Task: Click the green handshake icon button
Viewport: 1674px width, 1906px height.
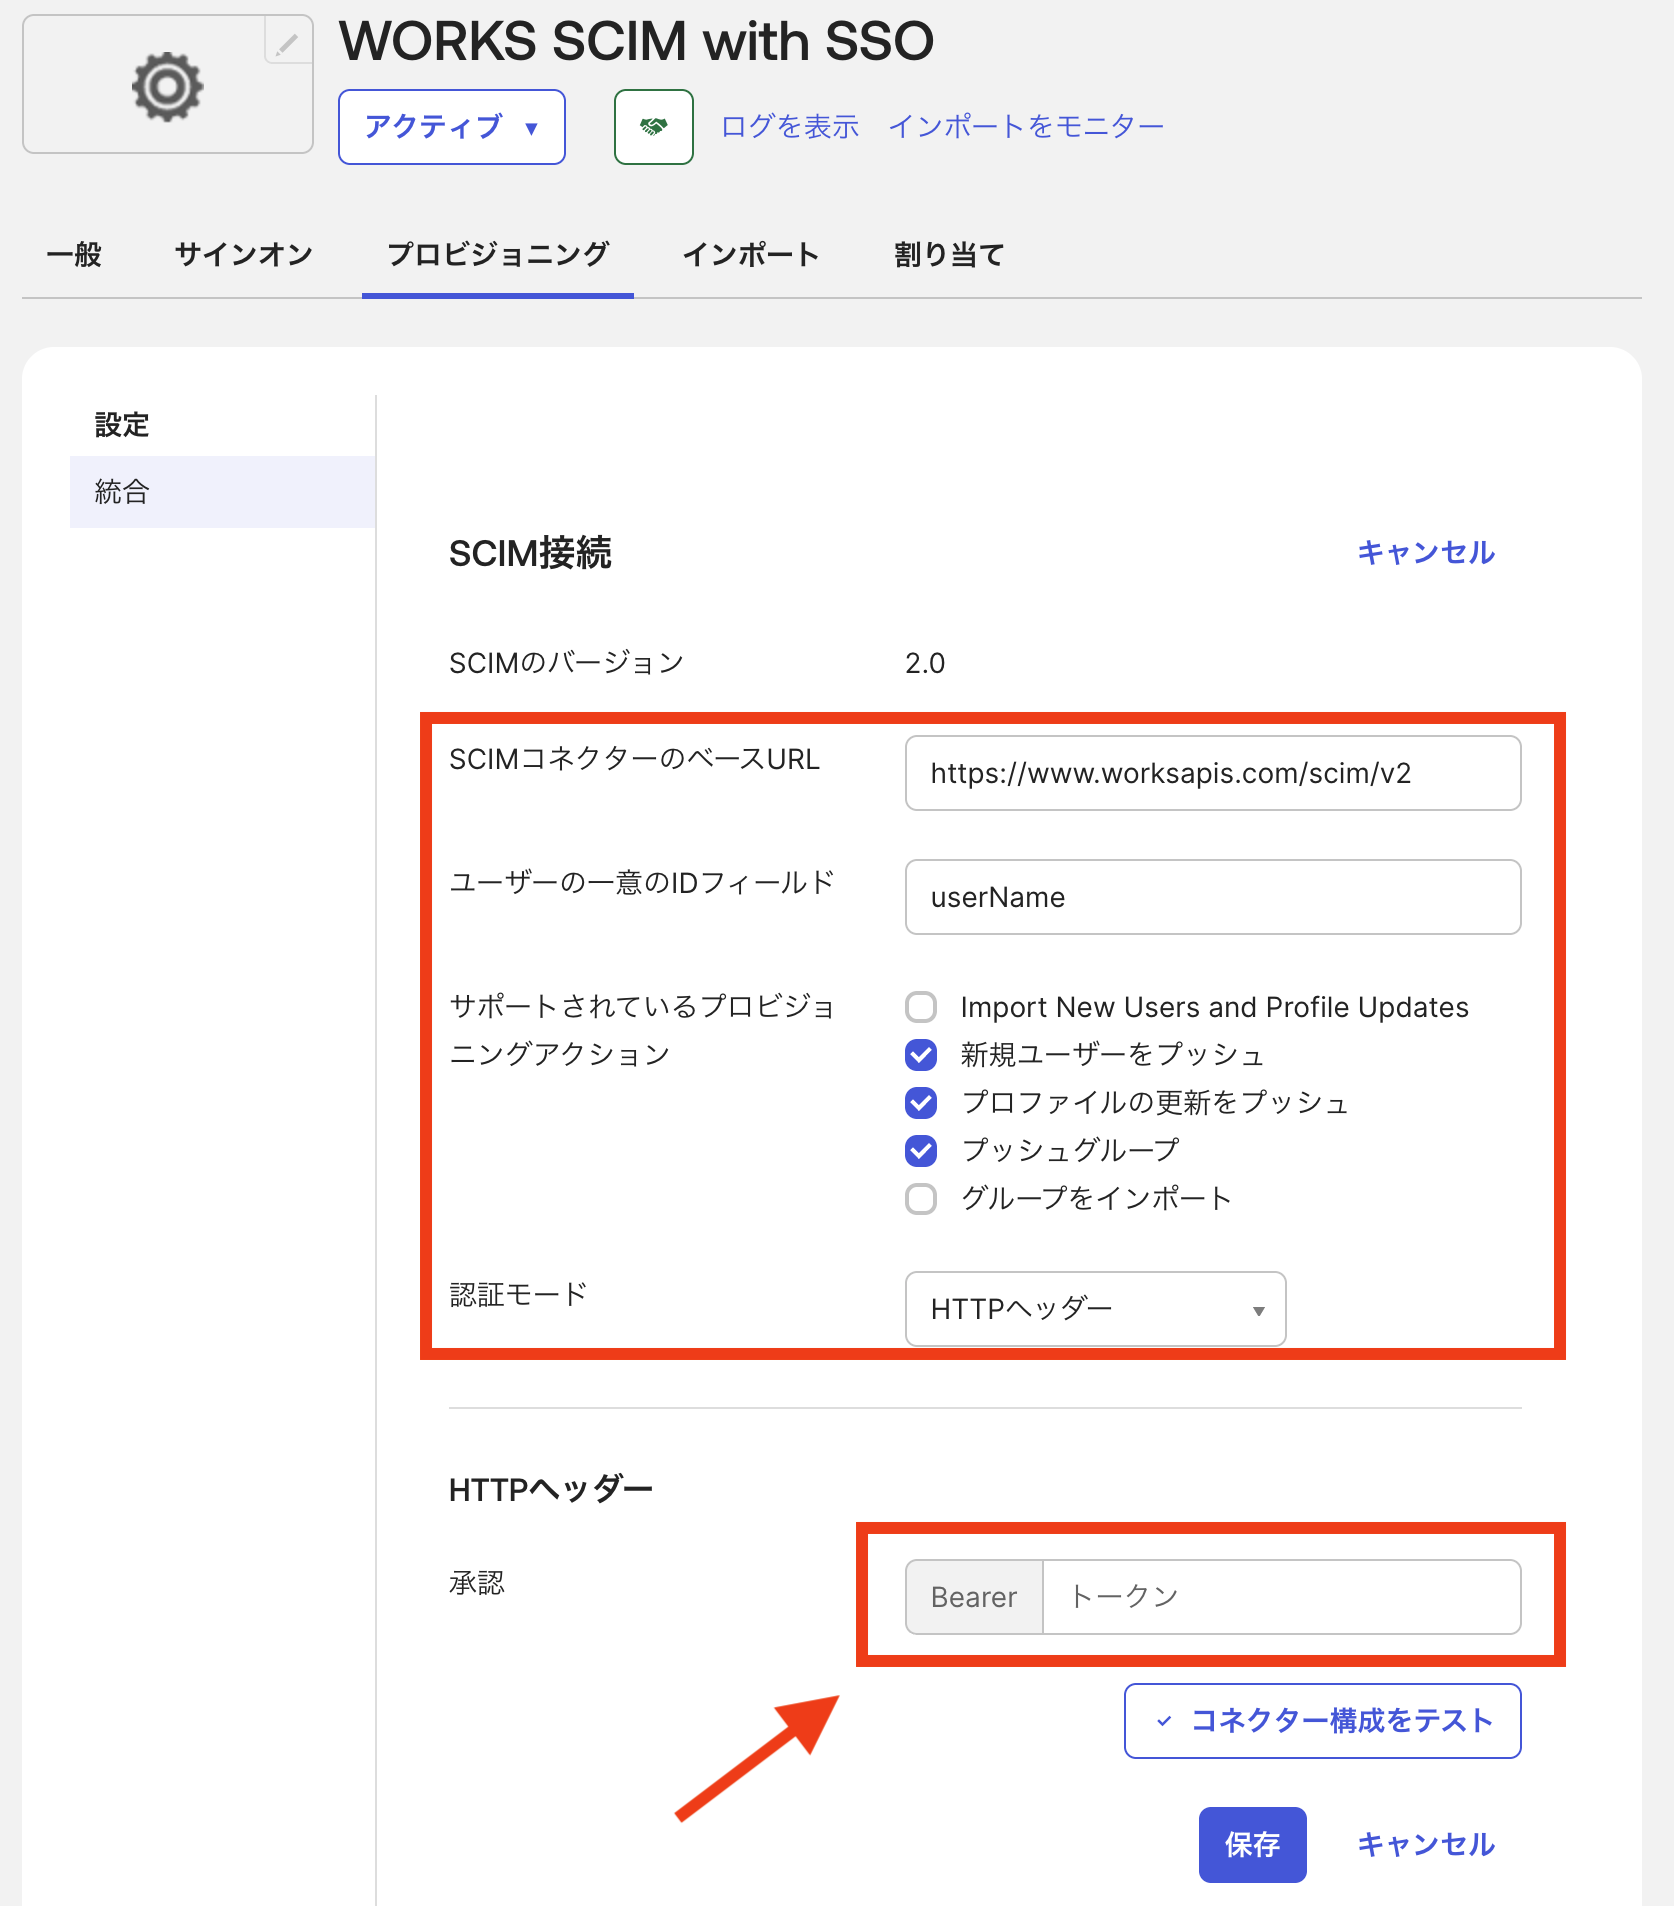Action: coord(654,127)
